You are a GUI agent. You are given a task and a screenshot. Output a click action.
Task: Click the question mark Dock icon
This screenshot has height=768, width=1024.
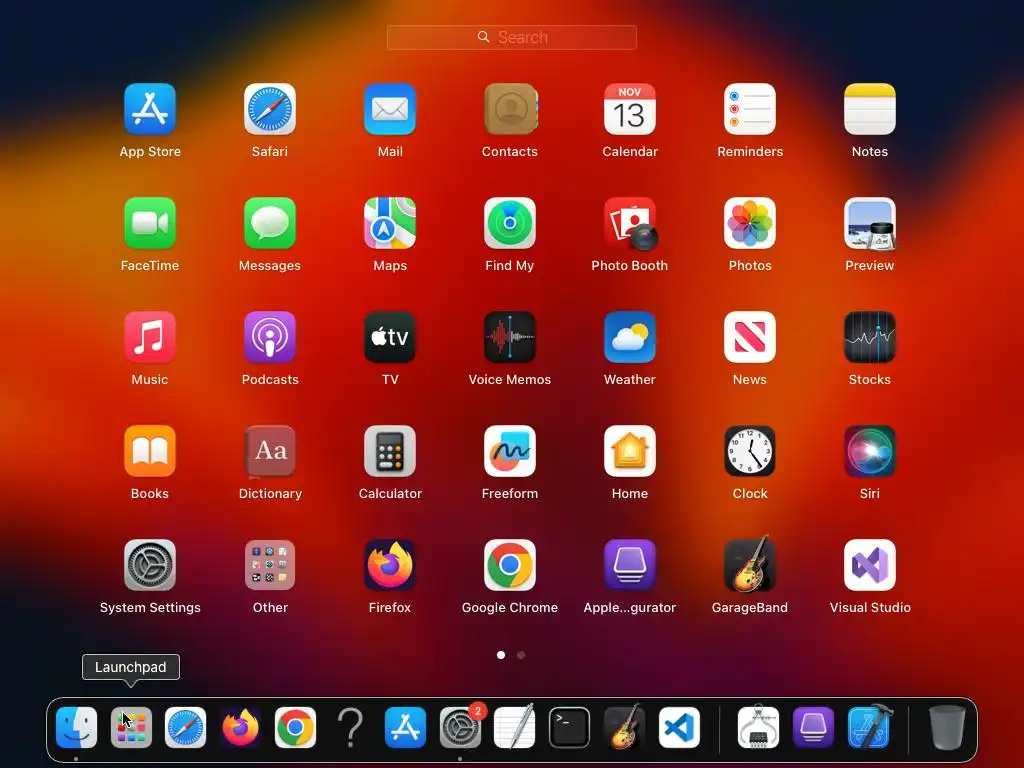point(350,728)
